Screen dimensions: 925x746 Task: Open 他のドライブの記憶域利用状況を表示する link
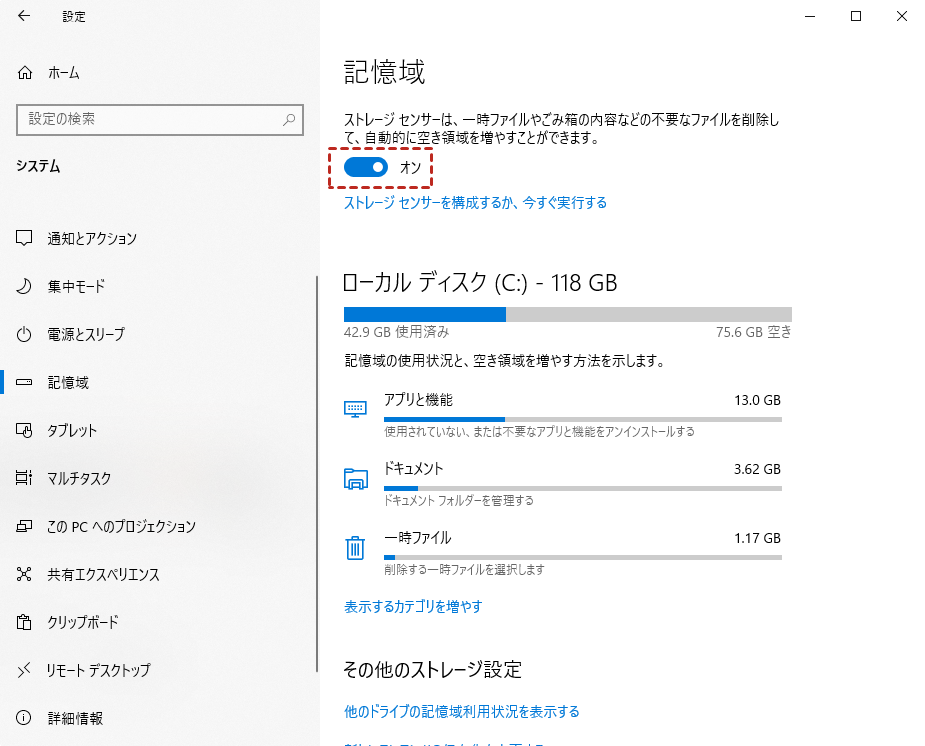(x=462, y=712)
